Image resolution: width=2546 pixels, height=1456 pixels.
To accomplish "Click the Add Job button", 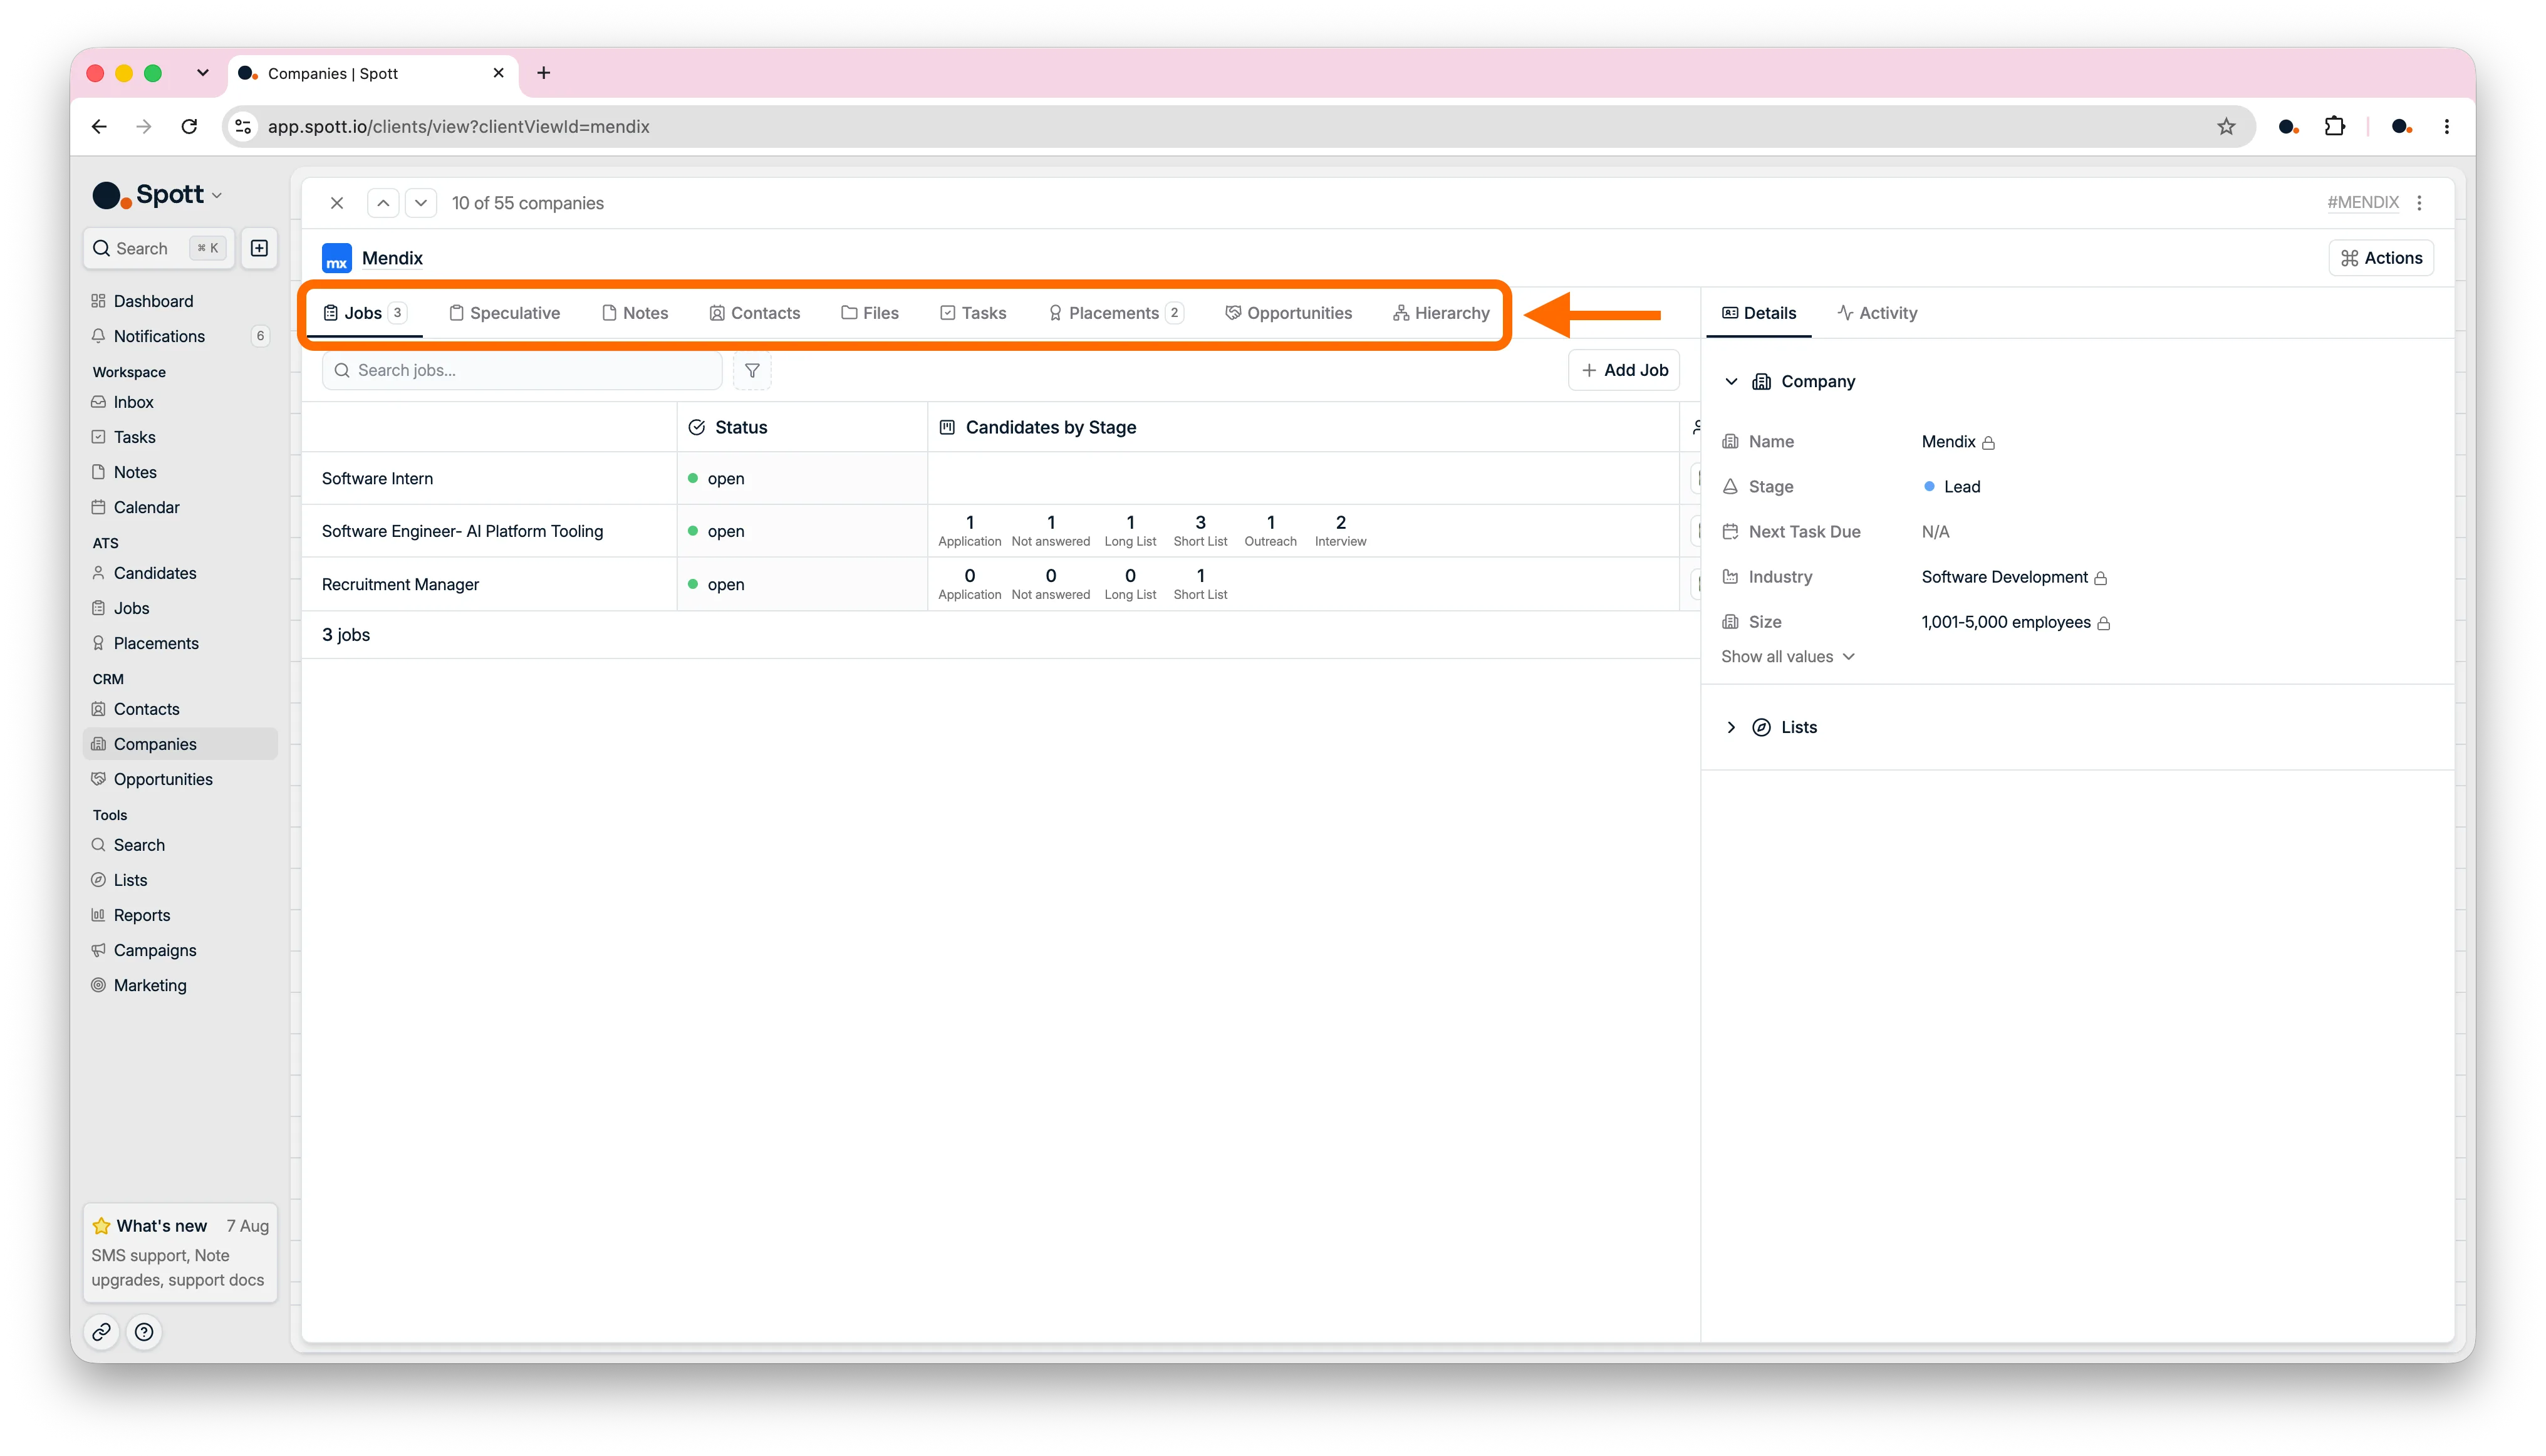I will pos(1625,370).
